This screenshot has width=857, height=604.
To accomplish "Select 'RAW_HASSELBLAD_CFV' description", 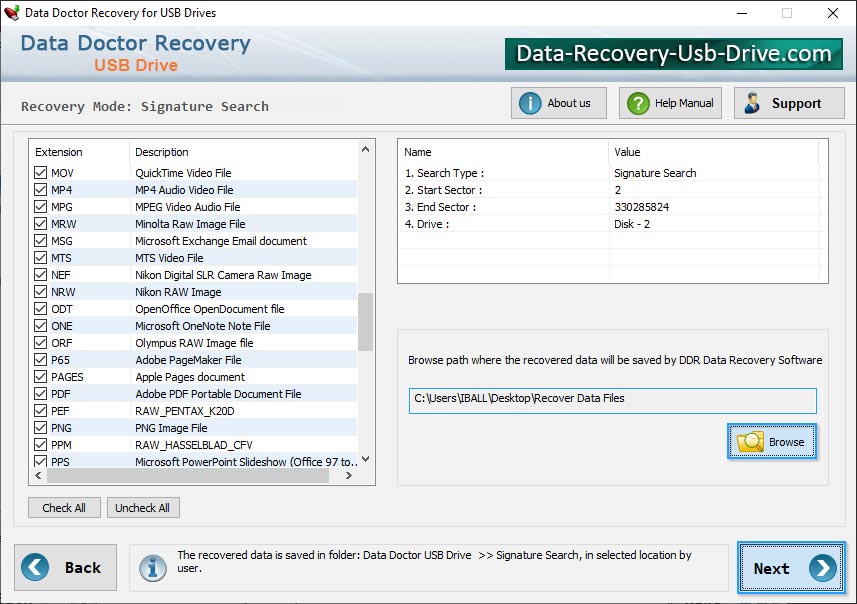I will click(x=193, y=444).
